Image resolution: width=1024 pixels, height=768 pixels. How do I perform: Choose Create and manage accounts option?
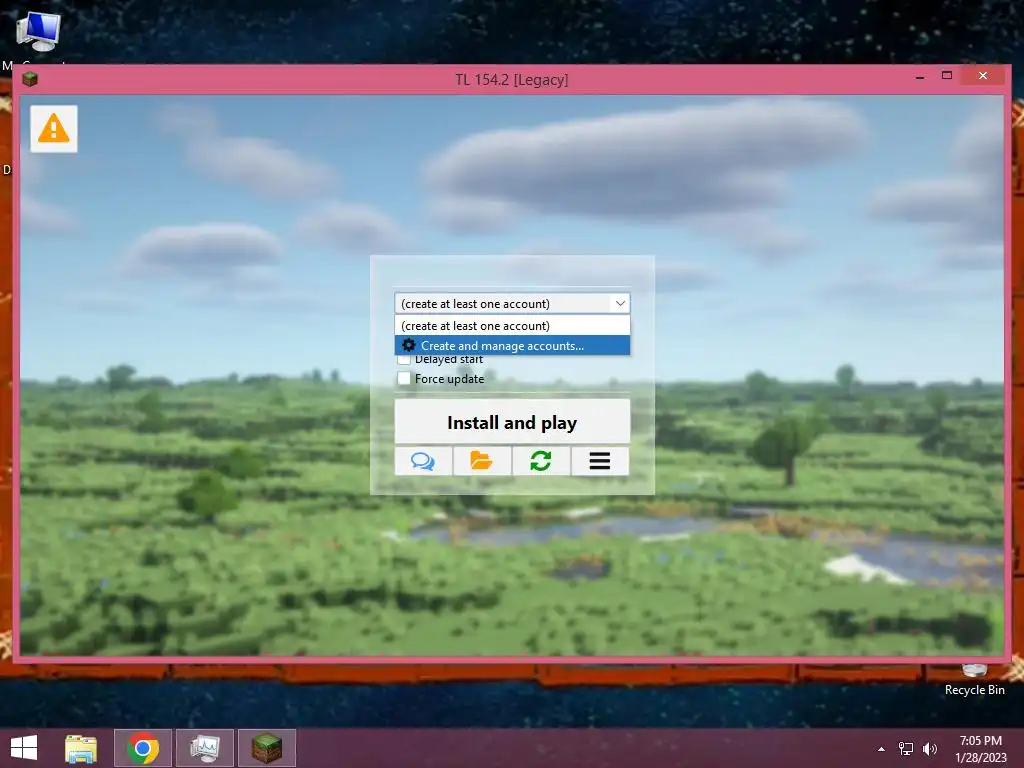pos(512,345)
